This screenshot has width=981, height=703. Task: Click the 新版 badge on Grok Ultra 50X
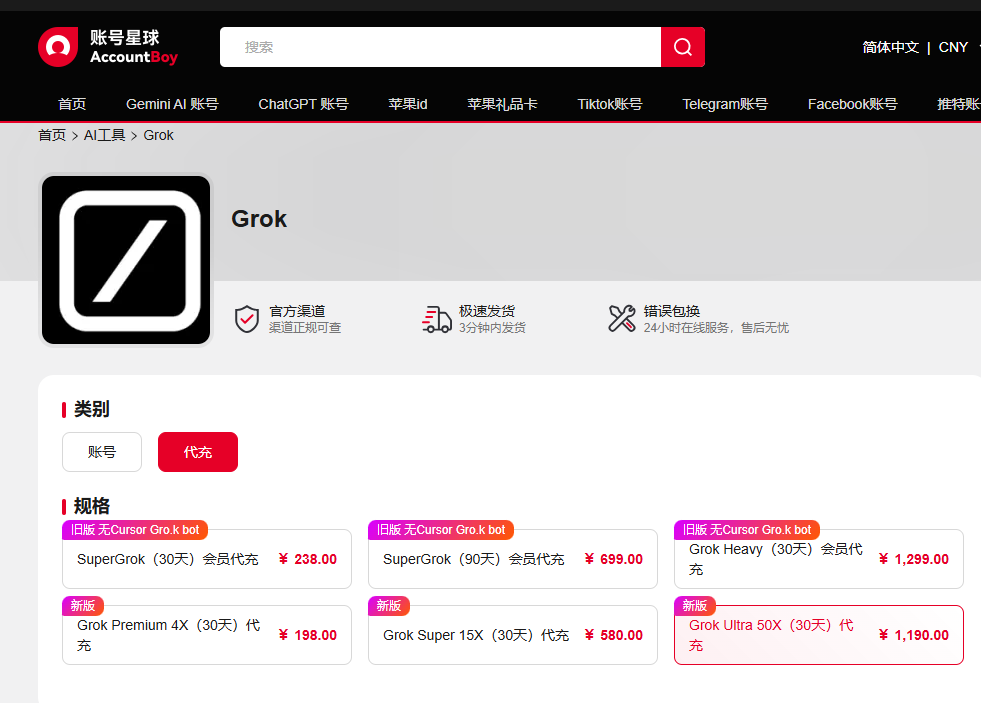(x=694, y=605)
